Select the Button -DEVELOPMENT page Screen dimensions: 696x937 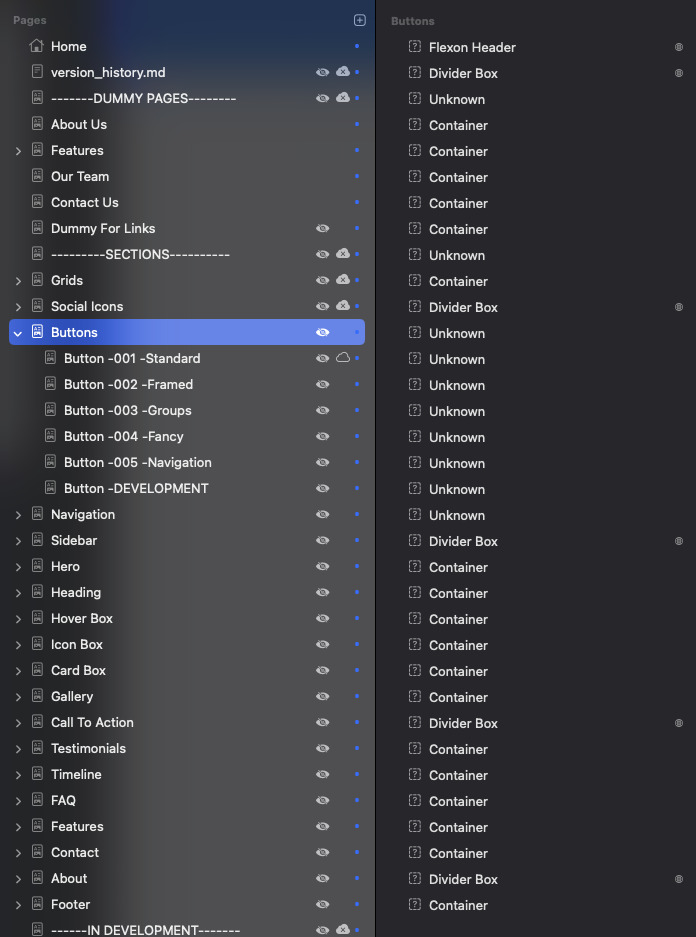coord(136,488)
